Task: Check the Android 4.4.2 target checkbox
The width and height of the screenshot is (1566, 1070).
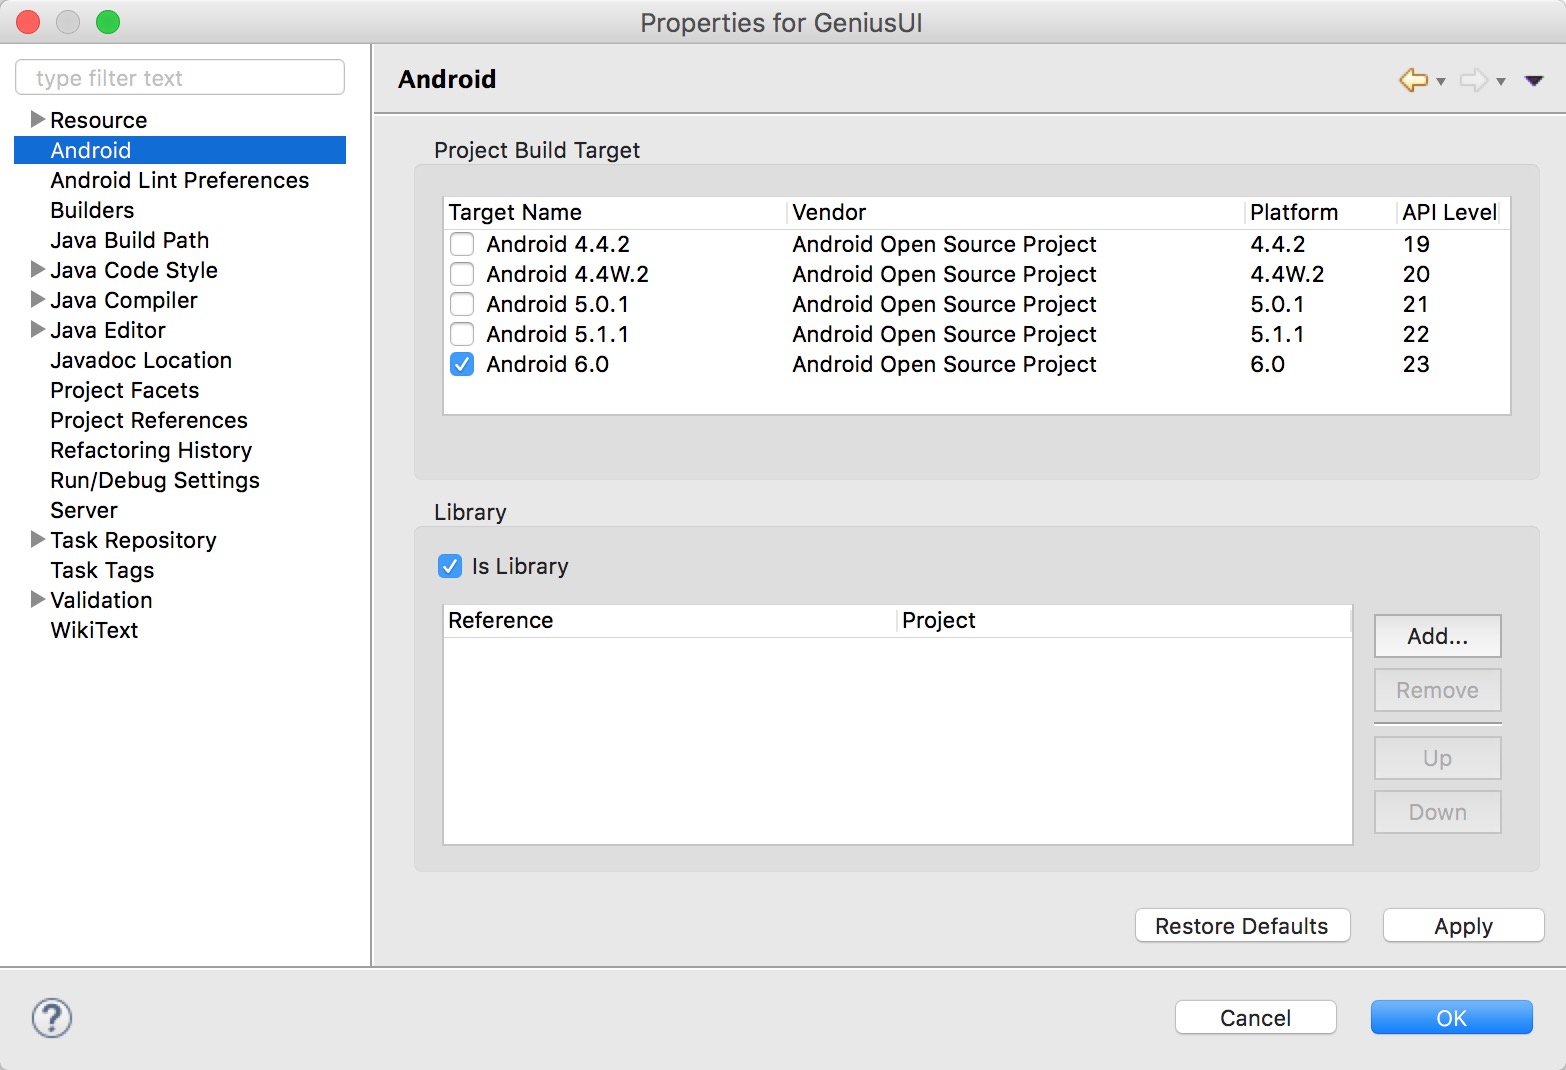Action: pos(462,244)
